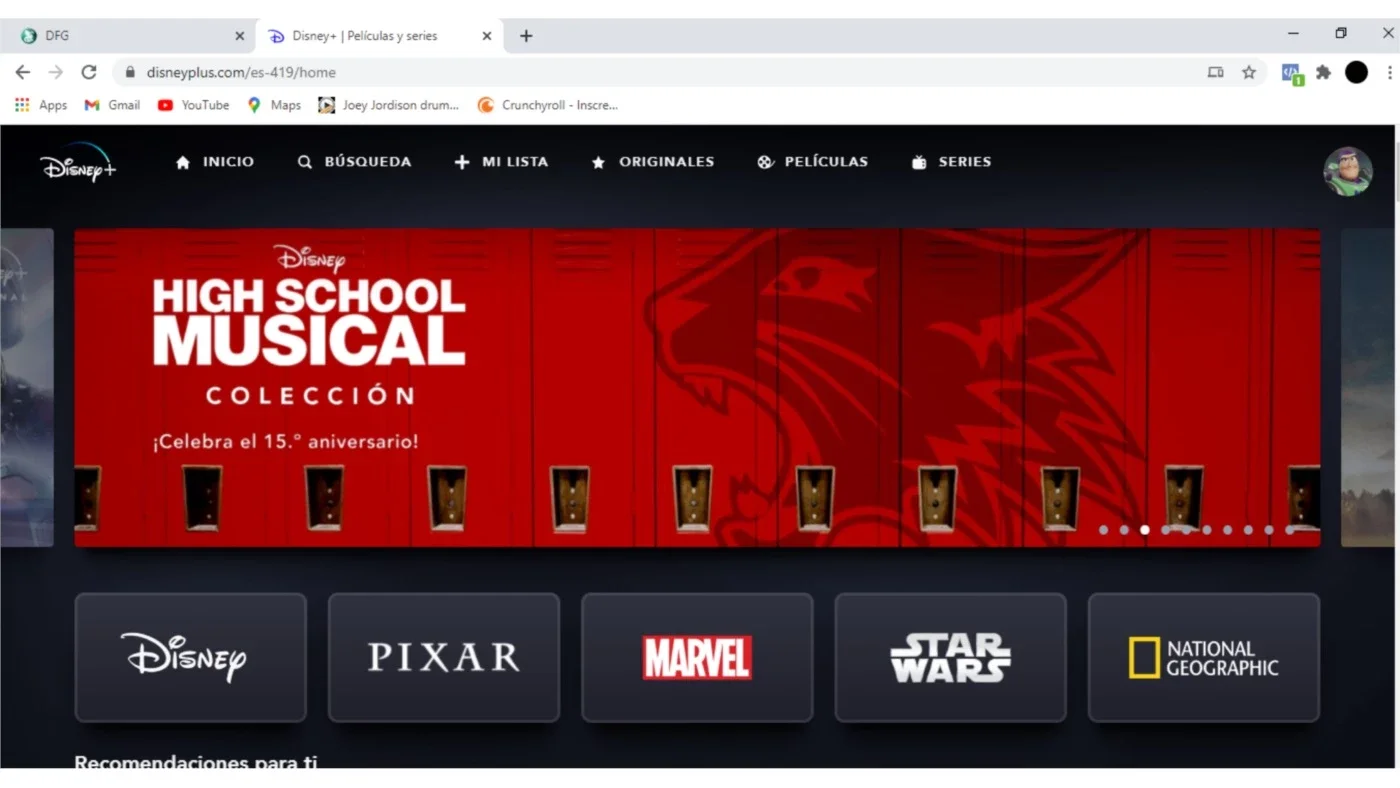Open Joey Jordison drum bookmark
Image resolution: width=1400 pixels, height=788 pixels.
click(x=389, y=105)
